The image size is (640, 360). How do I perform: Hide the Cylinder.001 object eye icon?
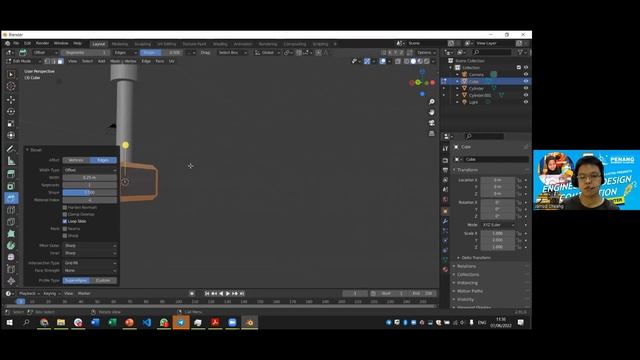(x=526, y=95)
